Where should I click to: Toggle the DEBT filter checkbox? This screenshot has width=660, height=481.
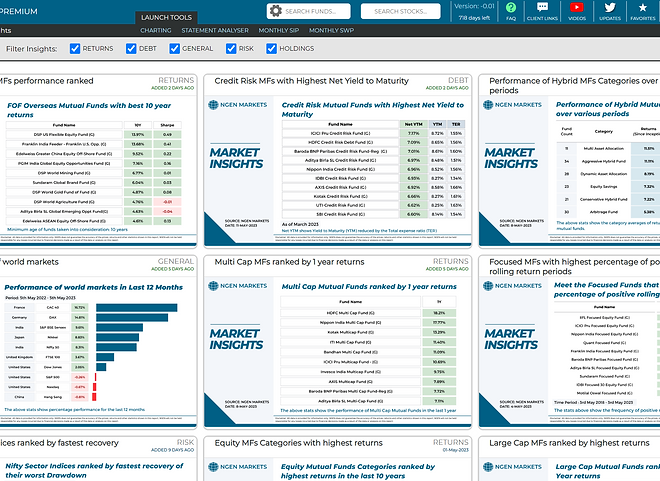131,49
